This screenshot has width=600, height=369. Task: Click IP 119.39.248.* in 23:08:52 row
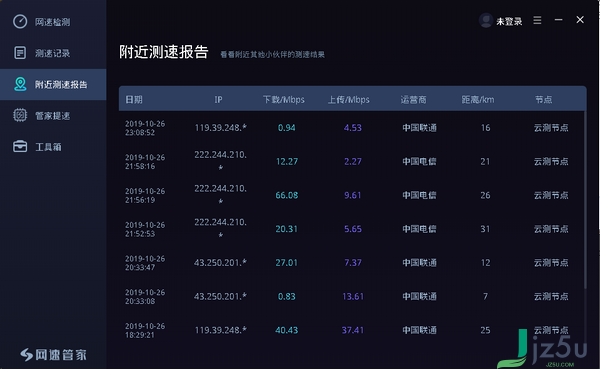tap(220, 127)
